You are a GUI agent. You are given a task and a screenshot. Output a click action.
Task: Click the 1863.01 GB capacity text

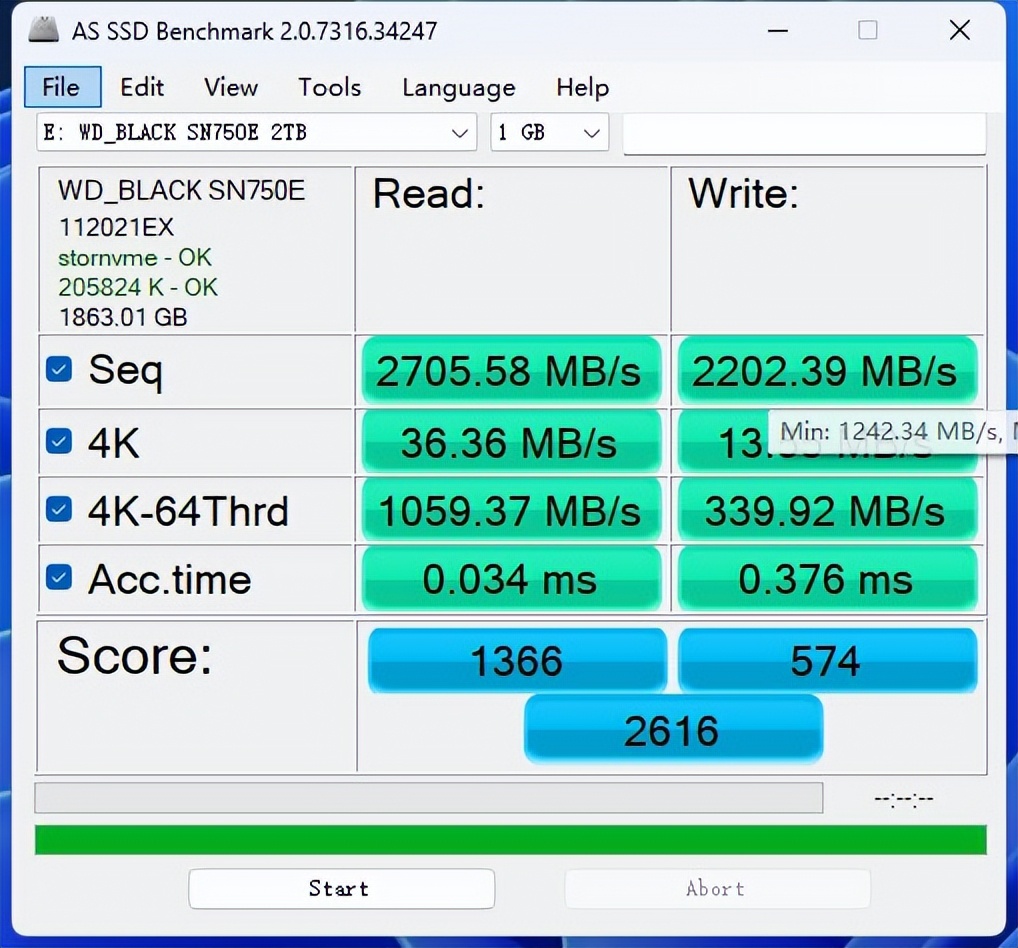pos(123,317)
